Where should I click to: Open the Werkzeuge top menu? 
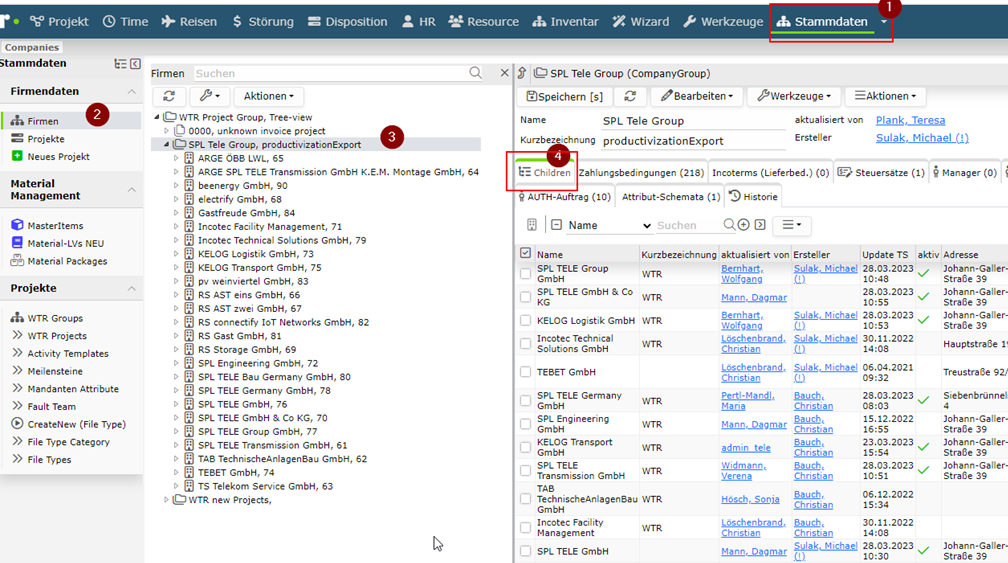723,21
